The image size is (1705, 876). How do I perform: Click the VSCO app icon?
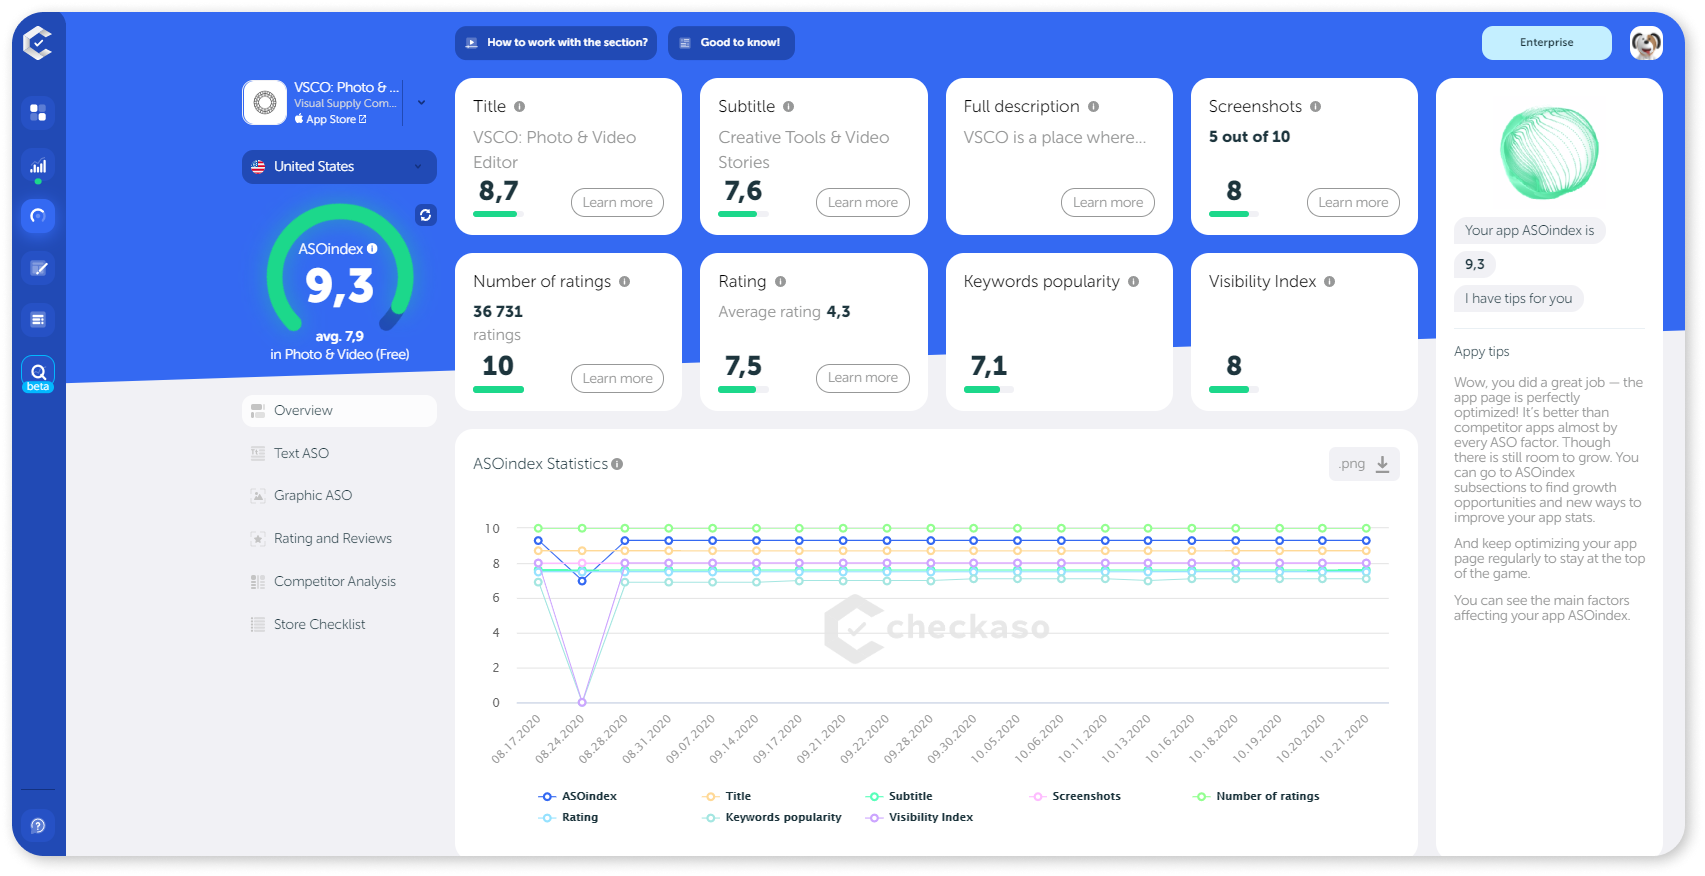pos(265,103)
